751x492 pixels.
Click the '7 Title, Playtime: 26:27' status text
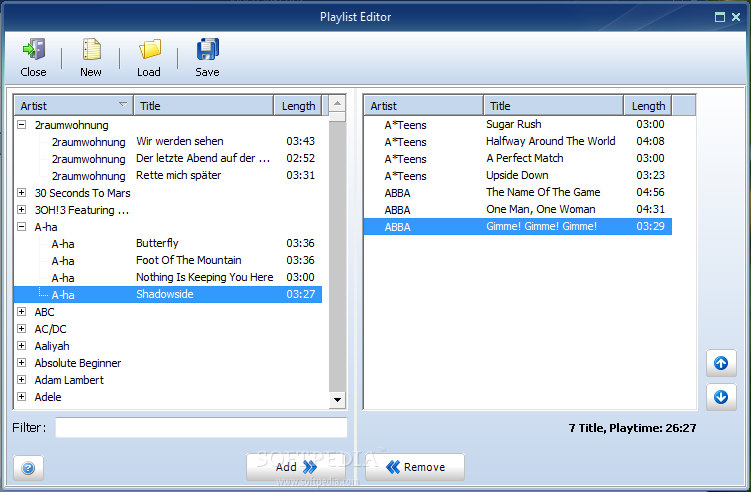(x=632, y=428)
